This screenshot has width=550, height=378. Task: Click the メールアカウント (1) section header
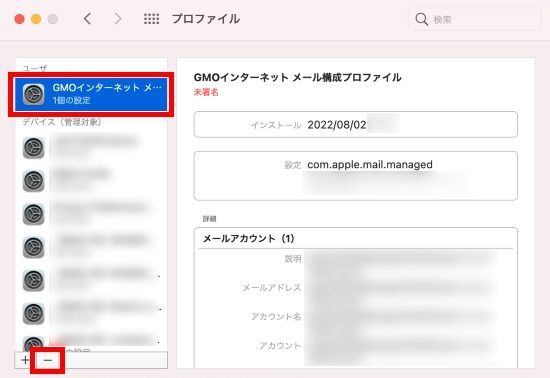[249, 238]
